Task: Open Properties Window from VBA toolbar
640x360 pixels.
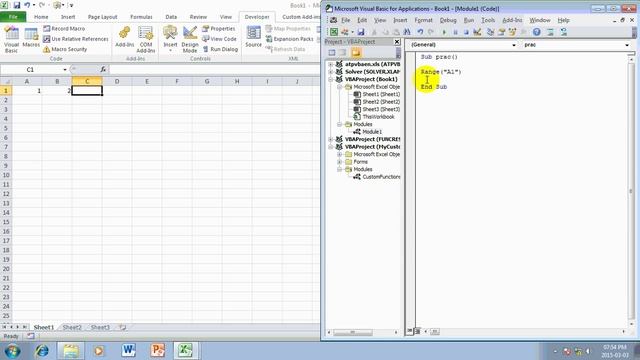Action: (x=502, y=32)
